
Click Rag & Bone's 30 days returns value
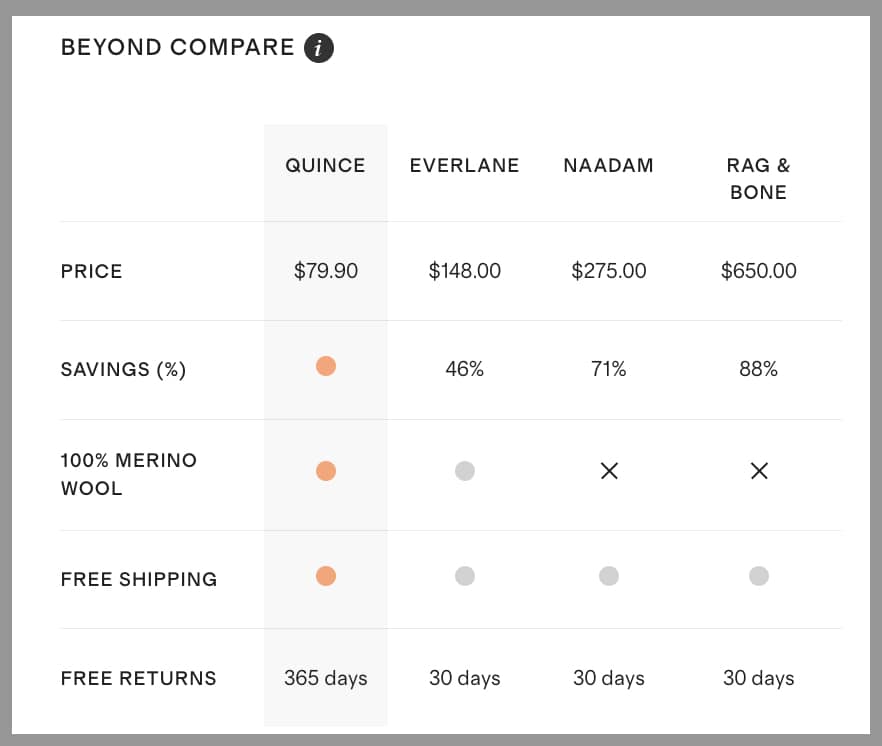759,678
